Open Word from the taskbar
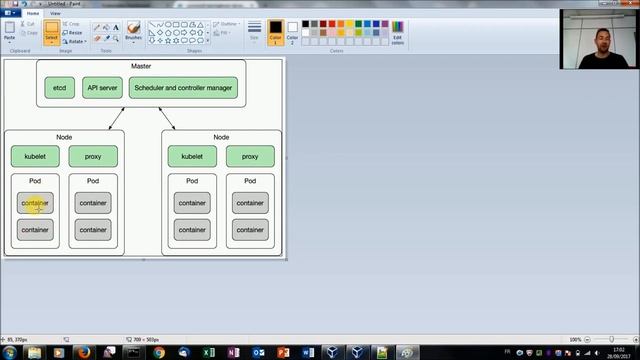This screenshot has width=640, height=360. (308, 352)
